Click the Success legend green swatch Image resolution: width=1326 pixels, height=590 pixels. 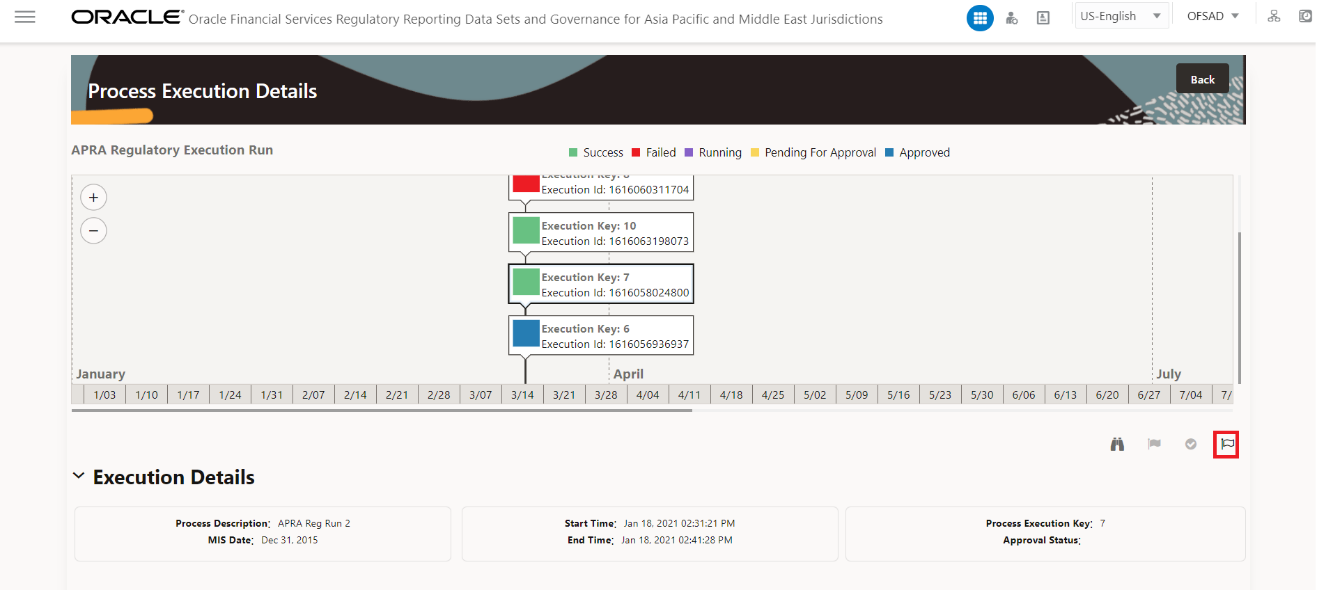click(573, 153)
